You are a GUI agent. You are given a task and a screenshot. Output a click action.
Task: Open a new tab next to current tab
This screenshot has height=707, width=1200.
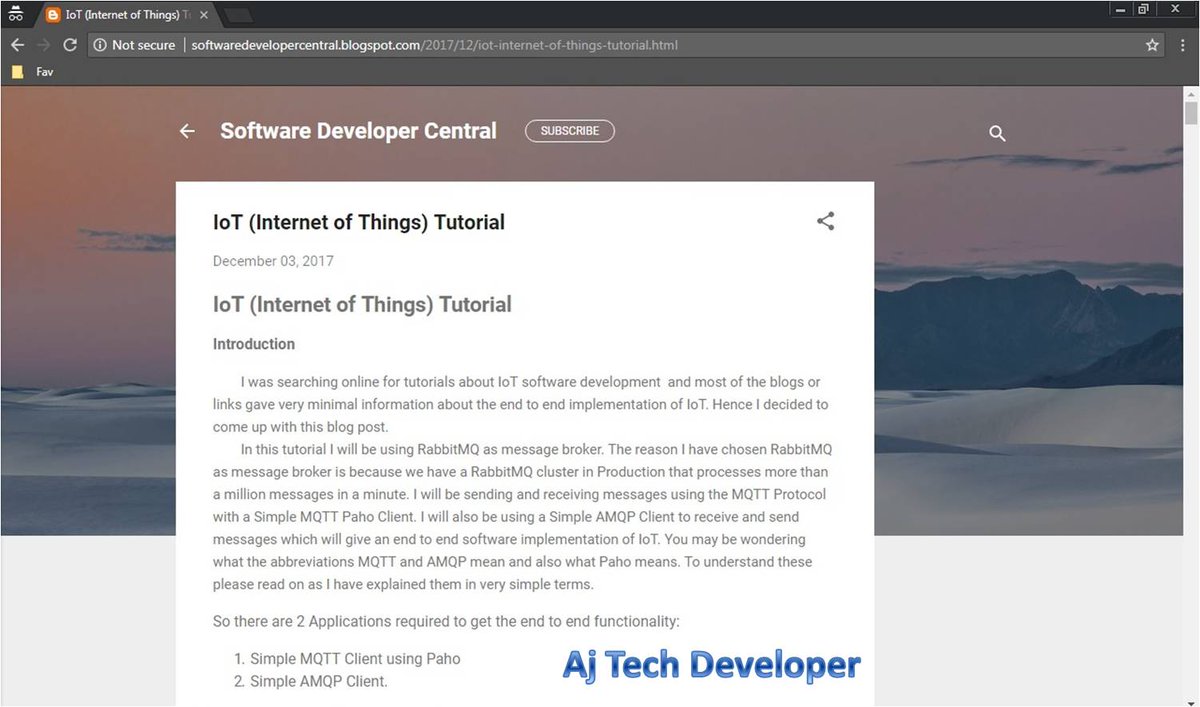[237, 16]
